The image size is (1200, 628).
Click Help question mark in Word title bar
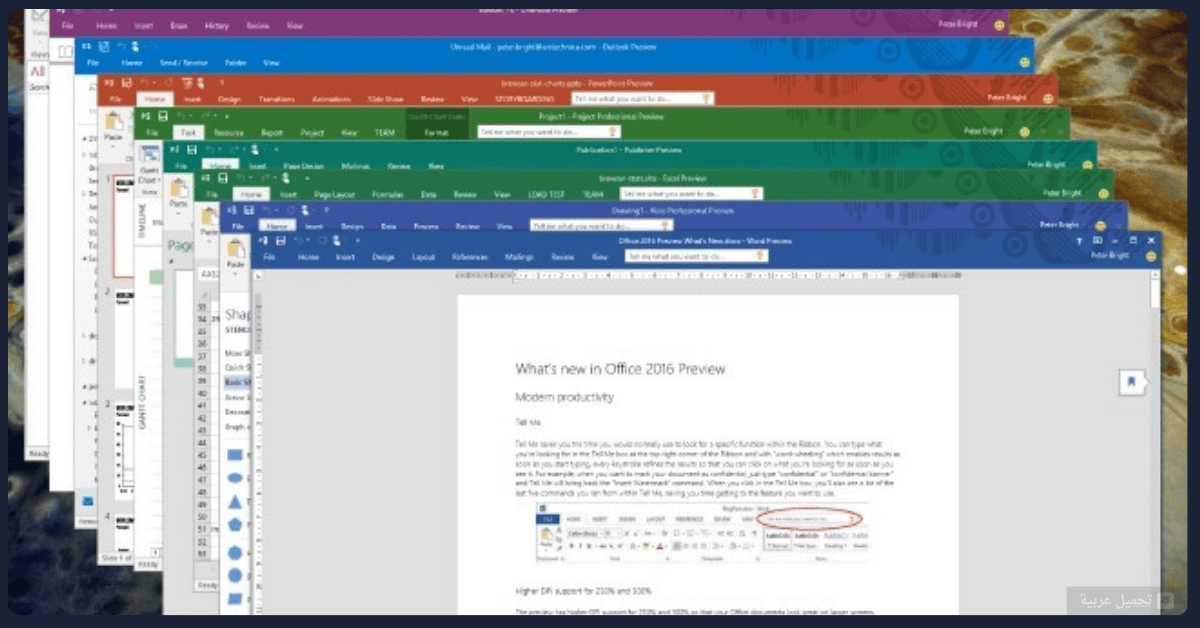[x=1079, y=241]
